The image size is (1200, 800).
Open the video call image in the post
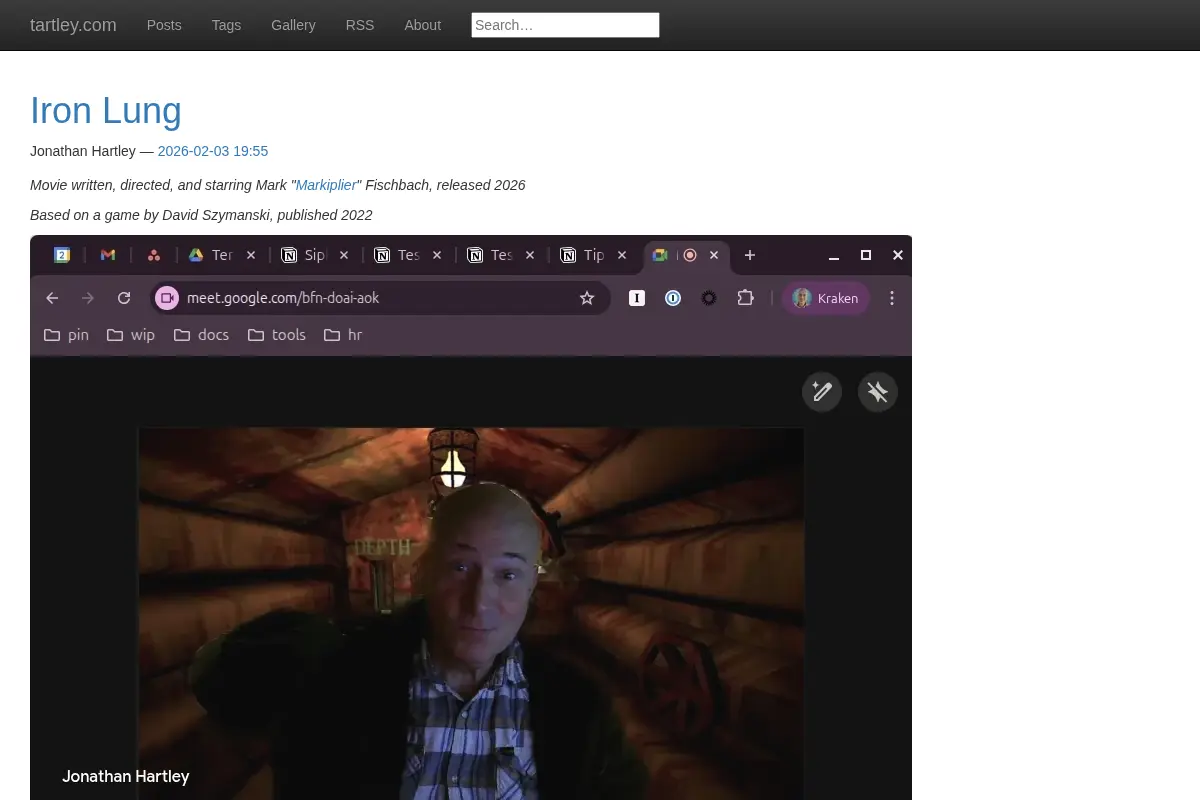[x=471, y=517]
